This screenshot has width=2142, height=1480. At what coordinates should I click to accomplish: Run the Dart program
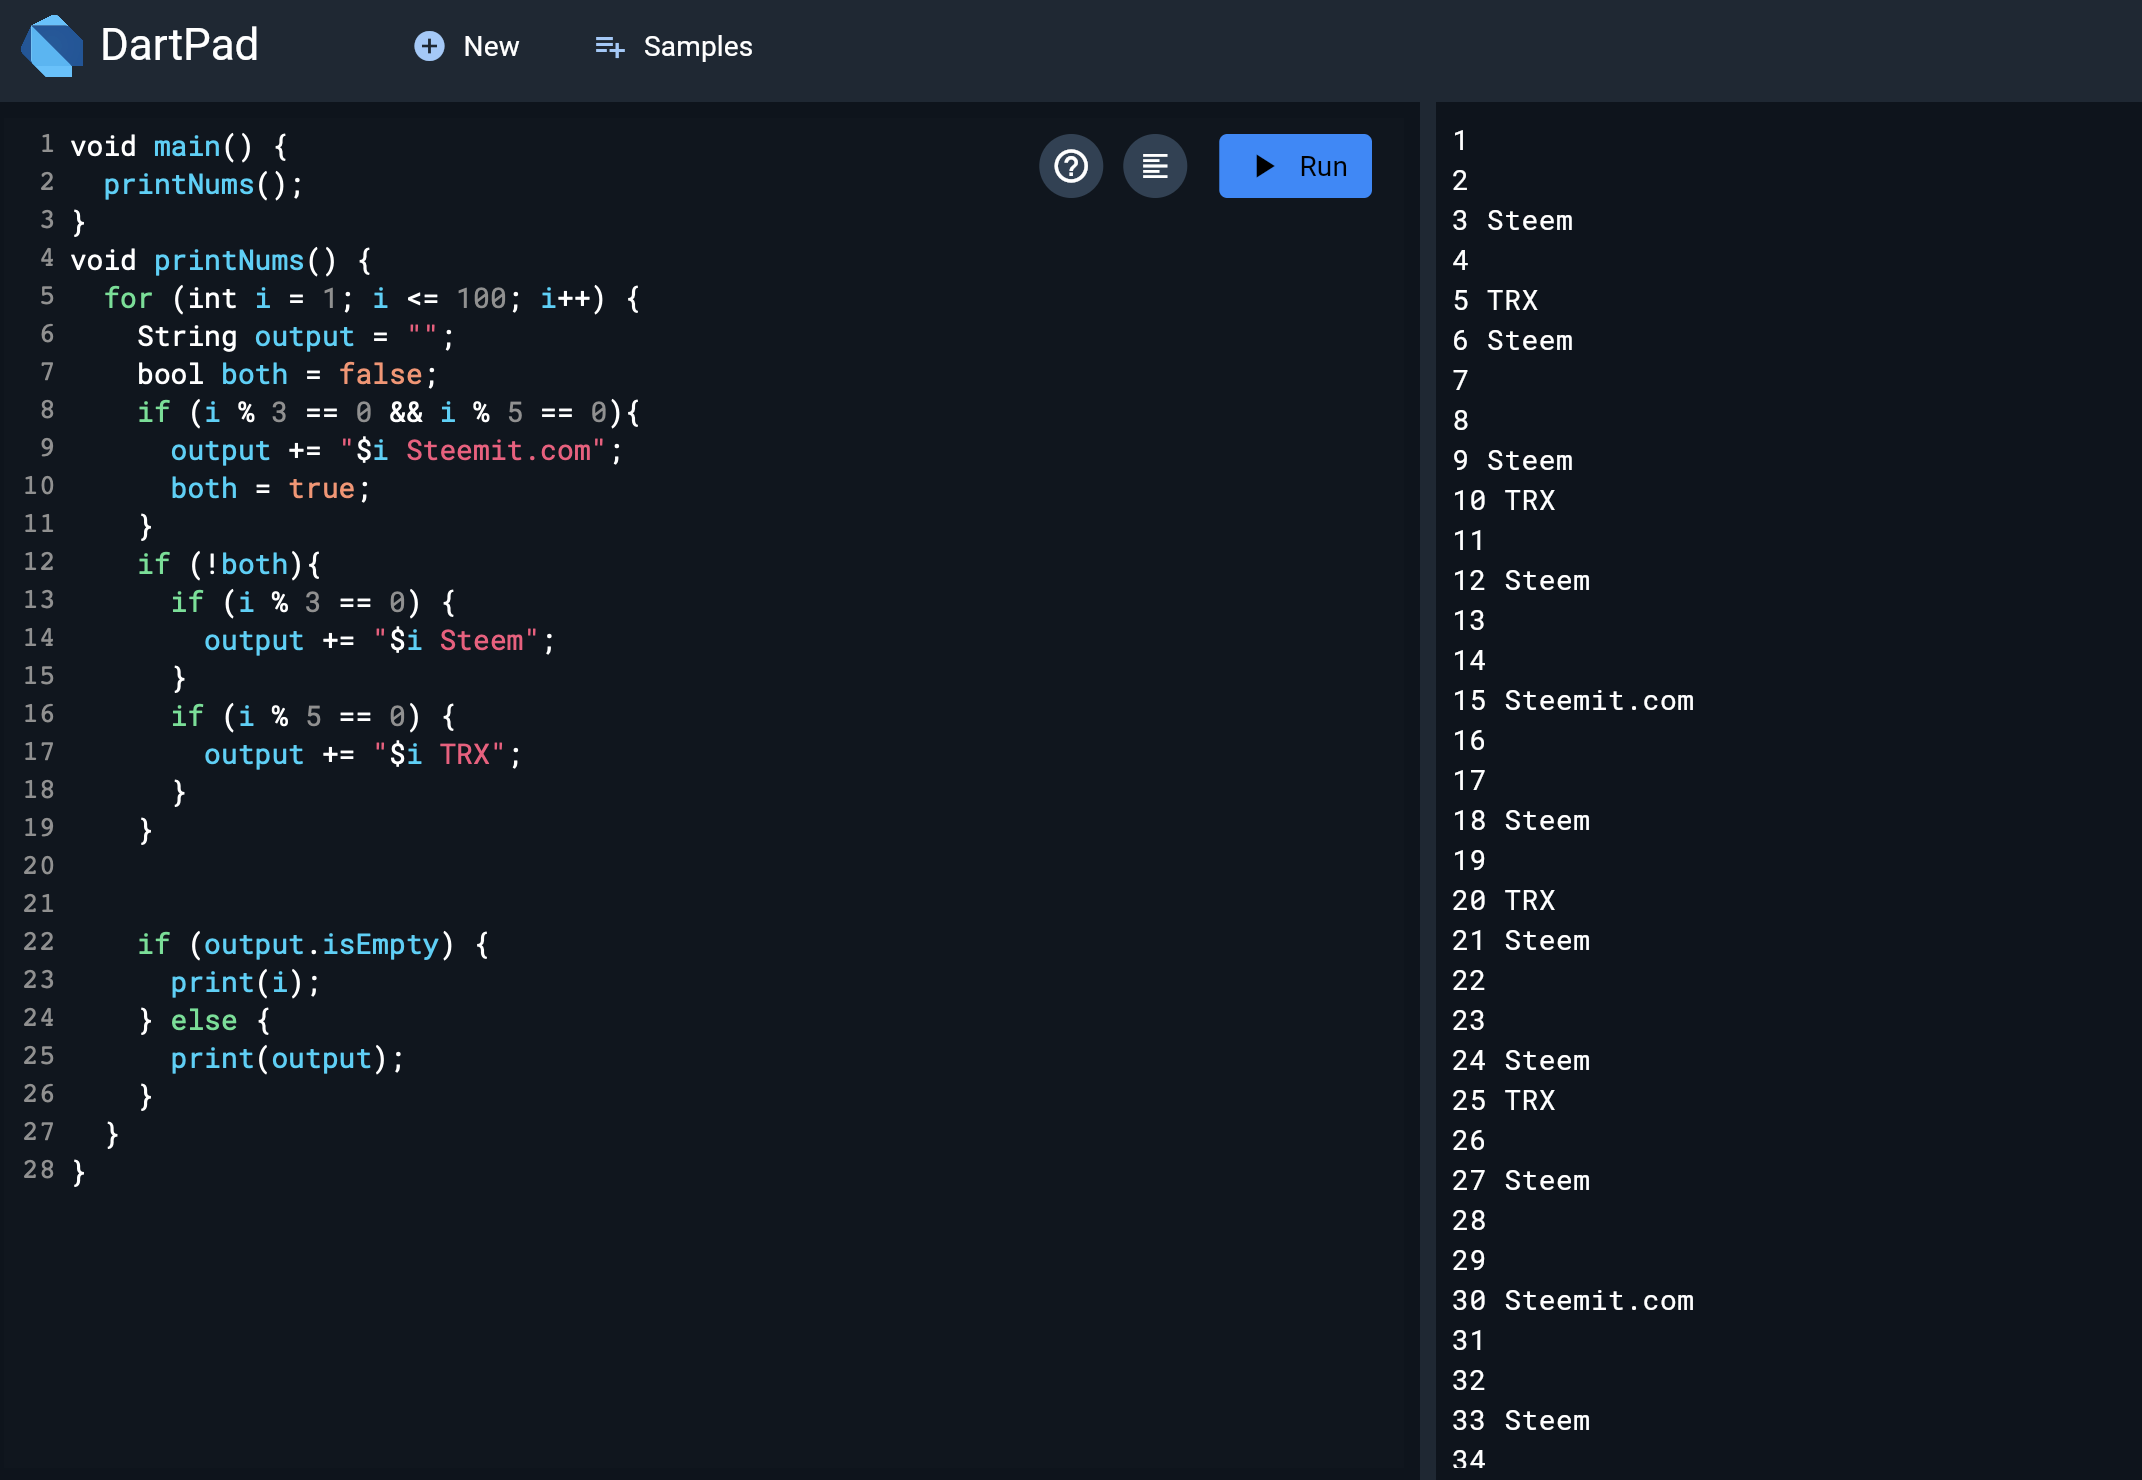1295,166
